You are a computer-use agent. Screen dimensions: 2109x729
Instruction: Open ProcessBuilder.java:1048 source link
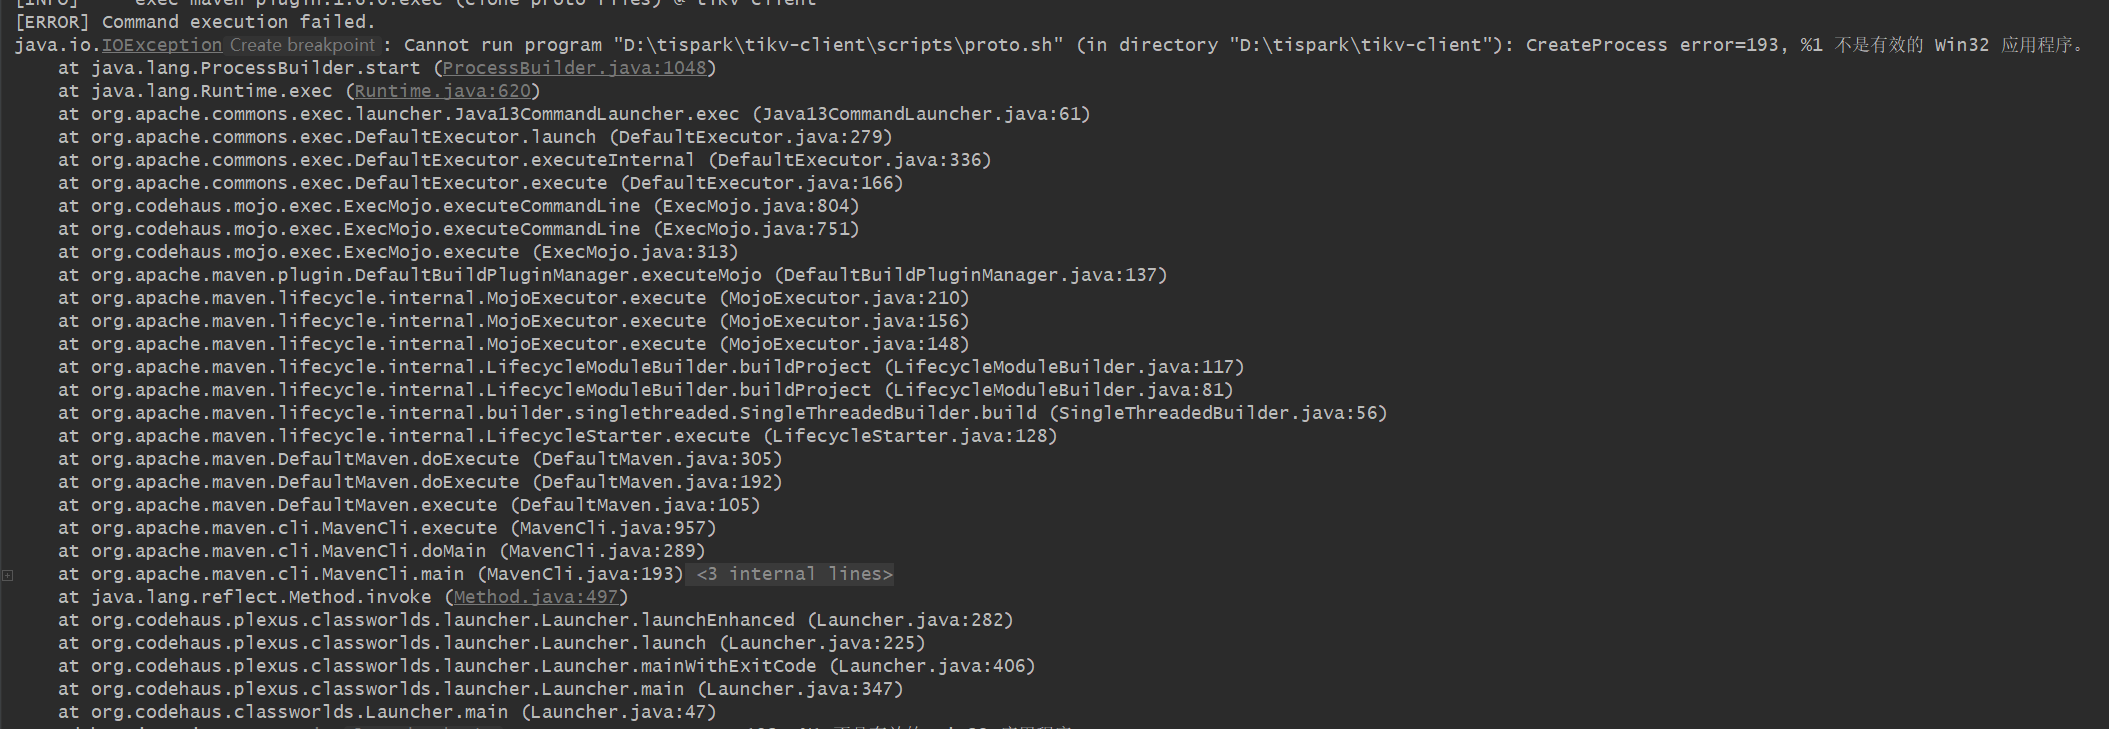(574, 68)
